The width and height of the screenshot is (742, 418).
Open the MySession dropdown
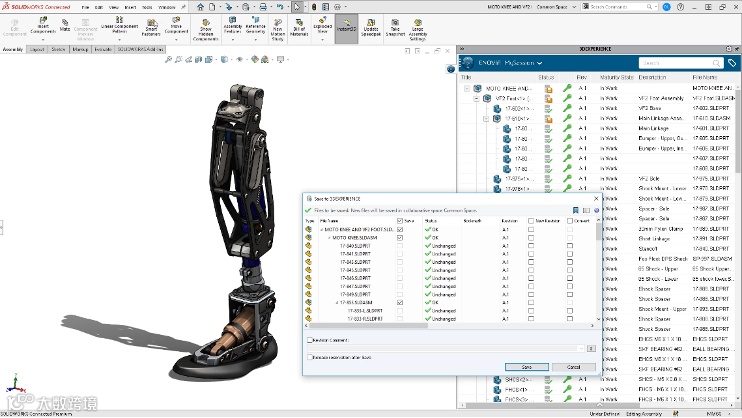[x=539, y=63]
